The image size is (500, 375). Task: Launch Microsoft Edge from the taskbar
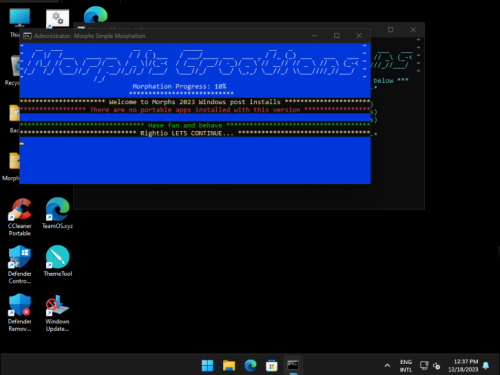click(250, 366)
